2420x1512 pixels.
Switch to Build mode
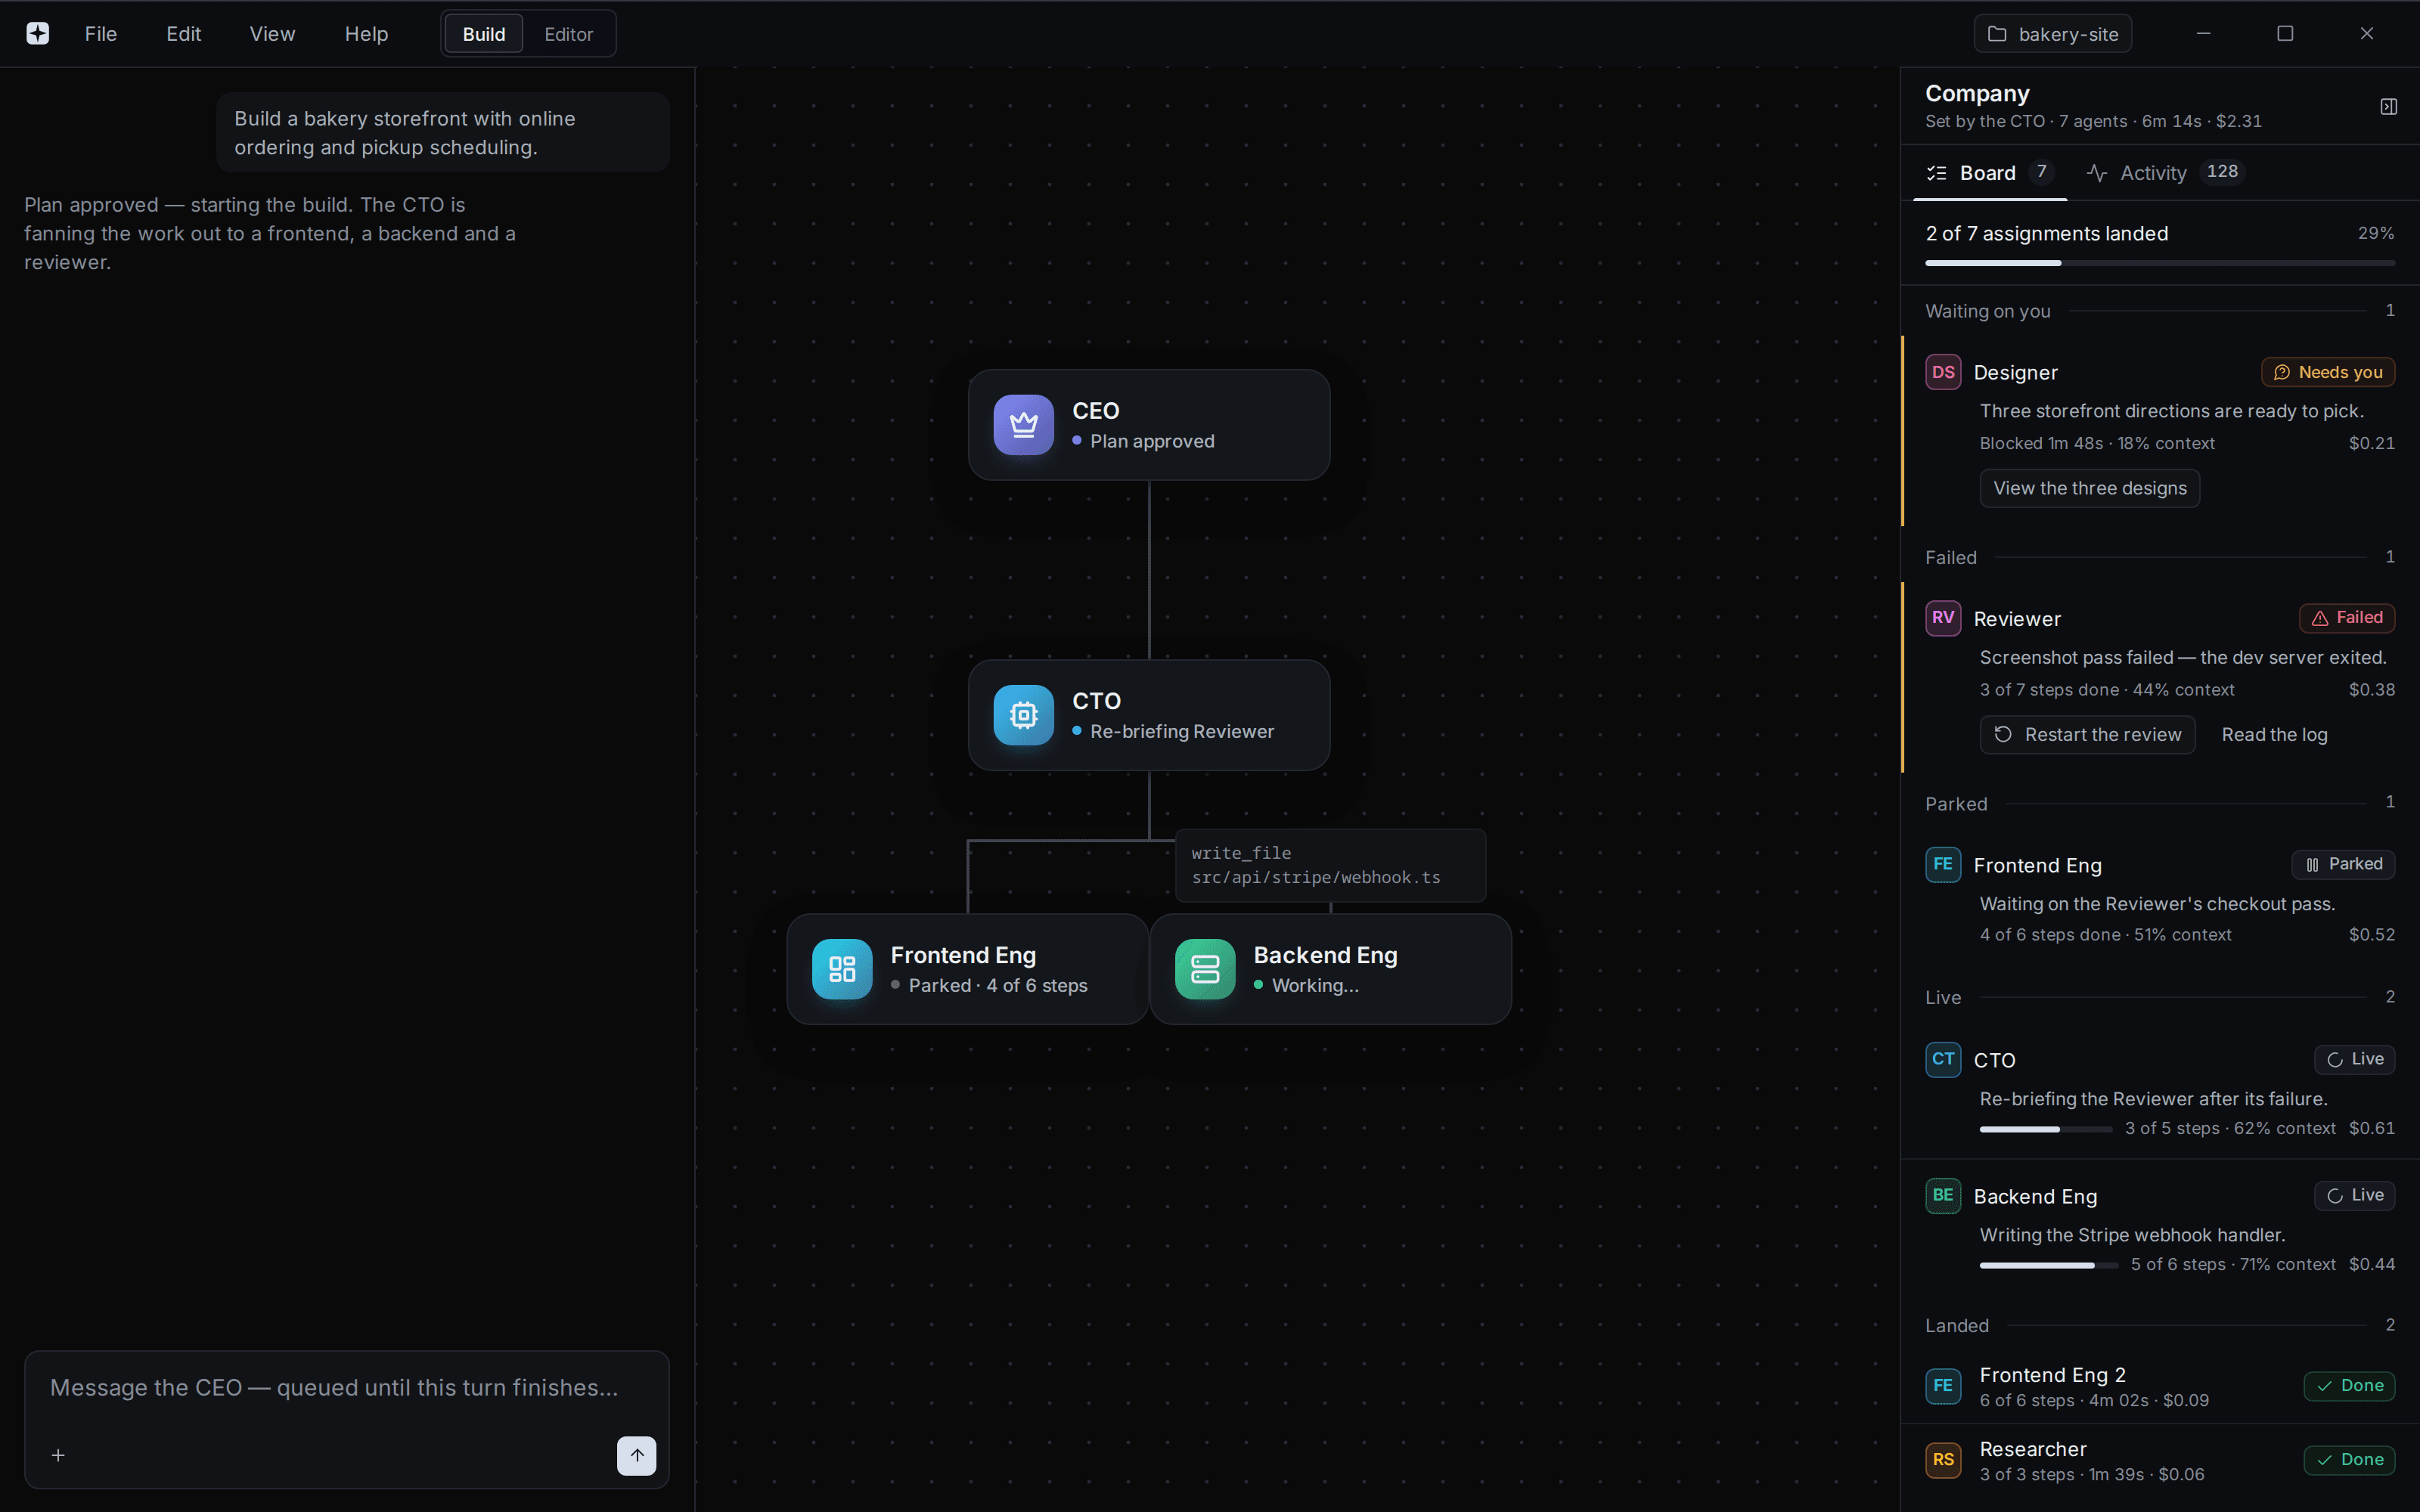[x=484, y=34]
